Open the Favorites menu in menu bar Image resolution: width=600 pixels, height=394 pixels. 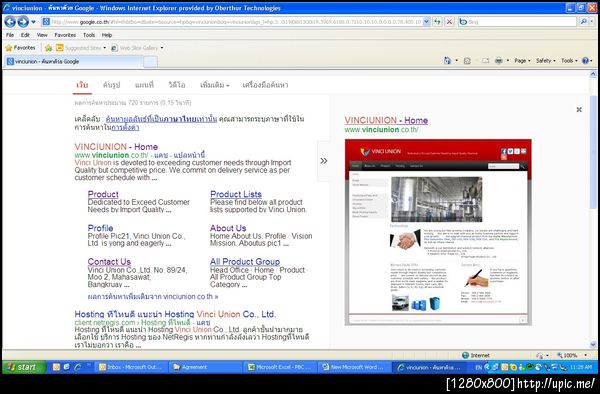[x=65, y=35]
